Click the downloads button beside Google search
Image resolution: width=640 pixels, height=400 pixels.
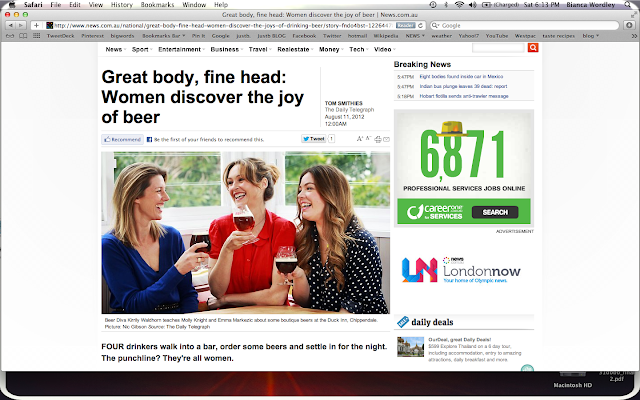tap(629, 25)
